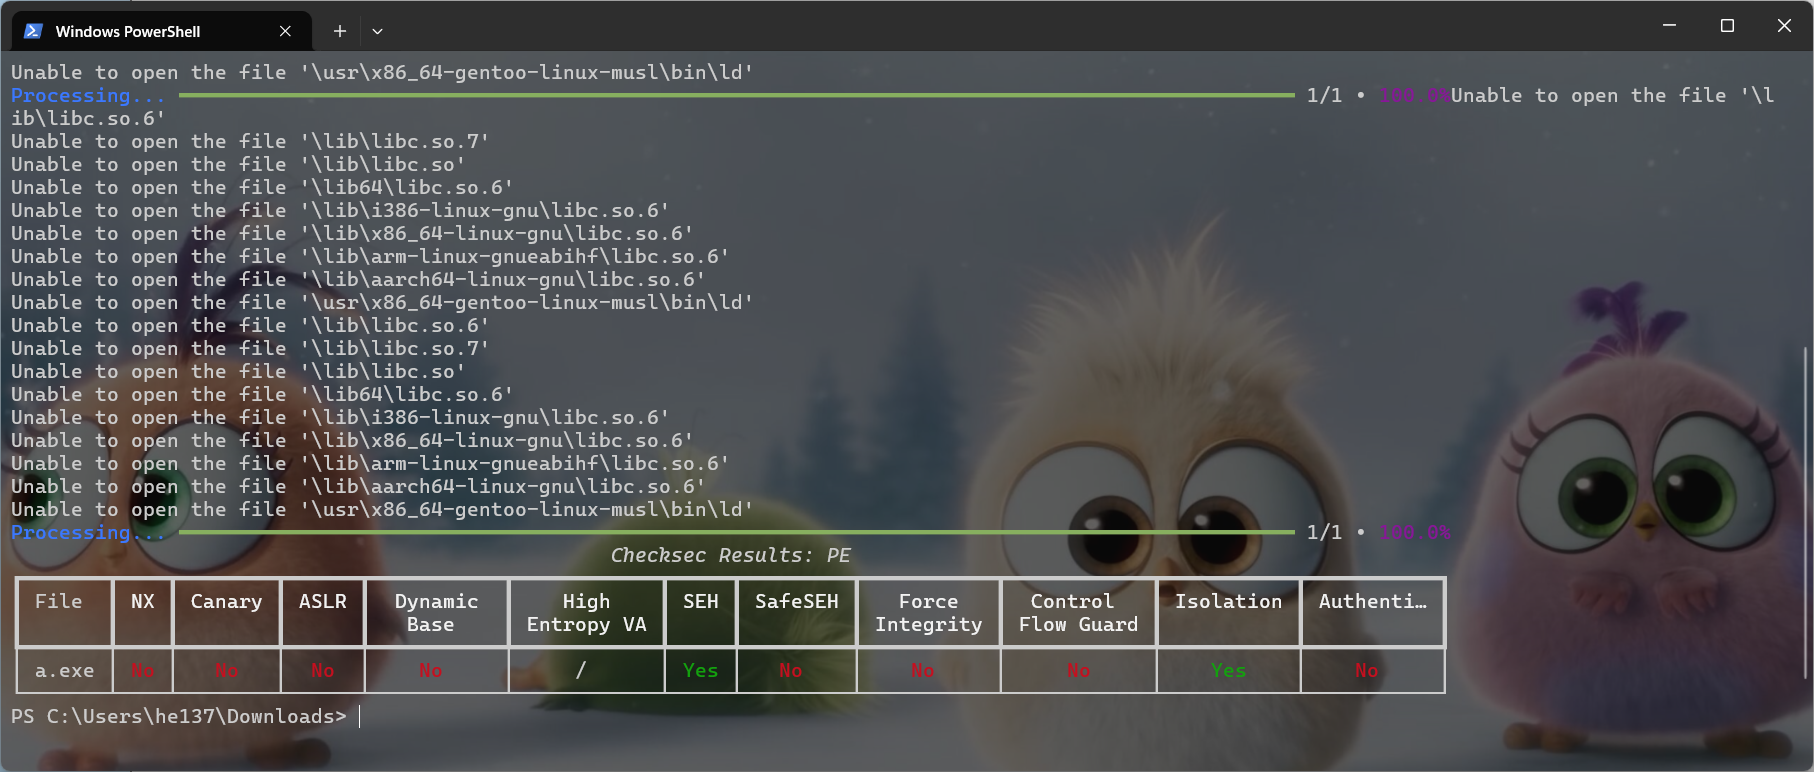Click the upper 'Processing...' label near the top
This screenshot has height=772, width=1814.
tap(88, 95)
